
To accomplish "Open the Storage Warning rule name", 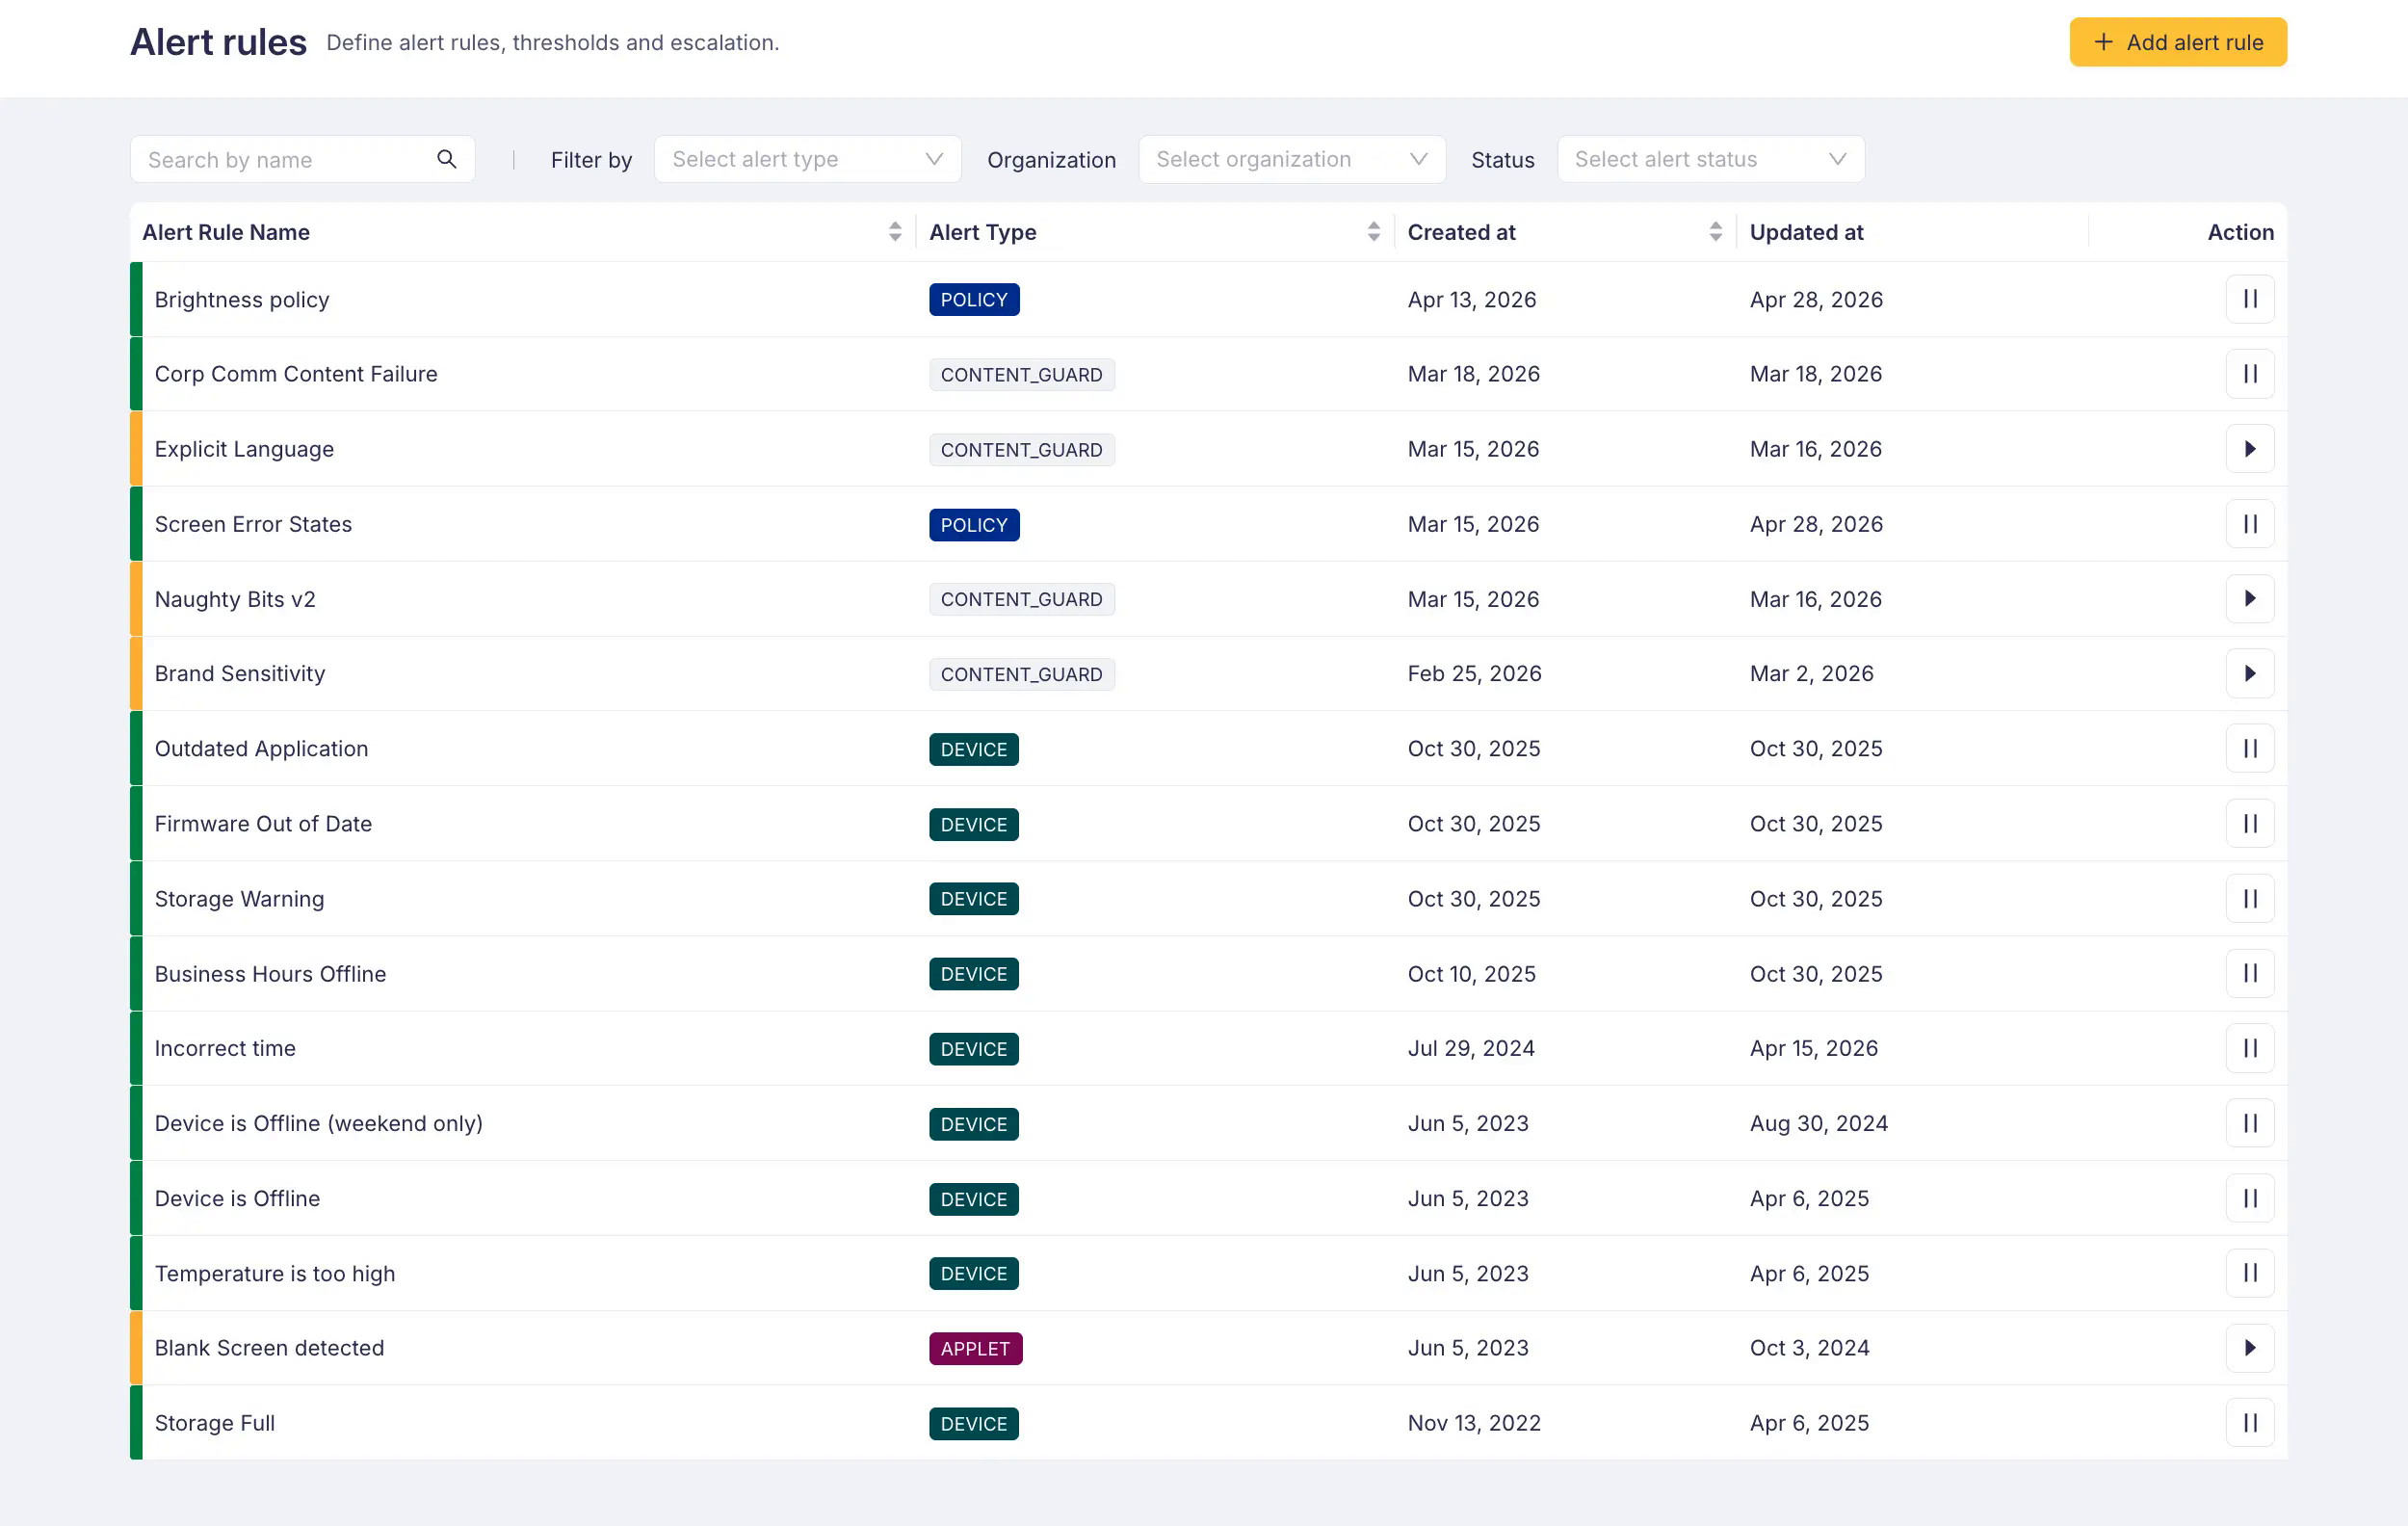I will (x=239, y=899).
